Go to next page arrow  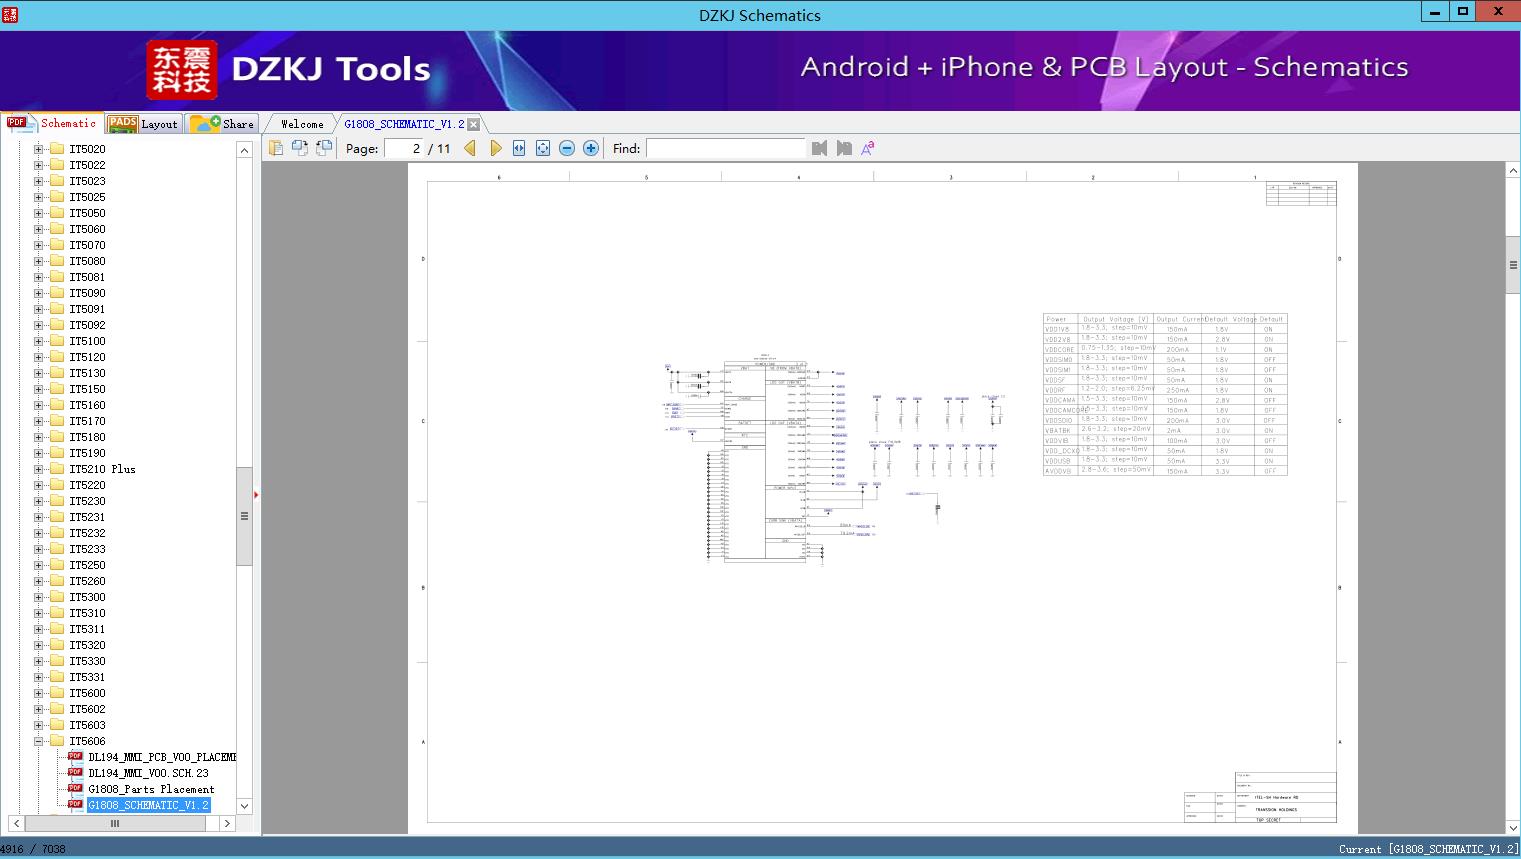coord(495,148)
